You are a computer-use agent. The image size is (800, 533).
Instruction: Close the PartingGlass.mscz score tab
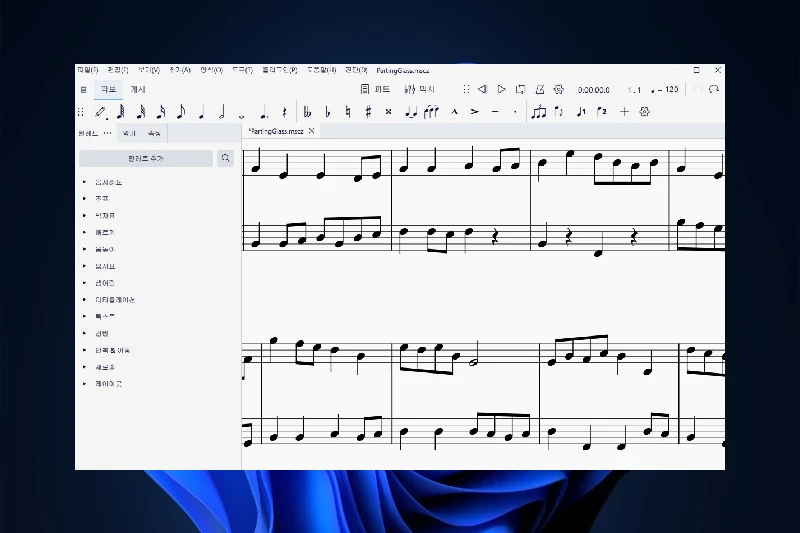(x=312, y=131)
